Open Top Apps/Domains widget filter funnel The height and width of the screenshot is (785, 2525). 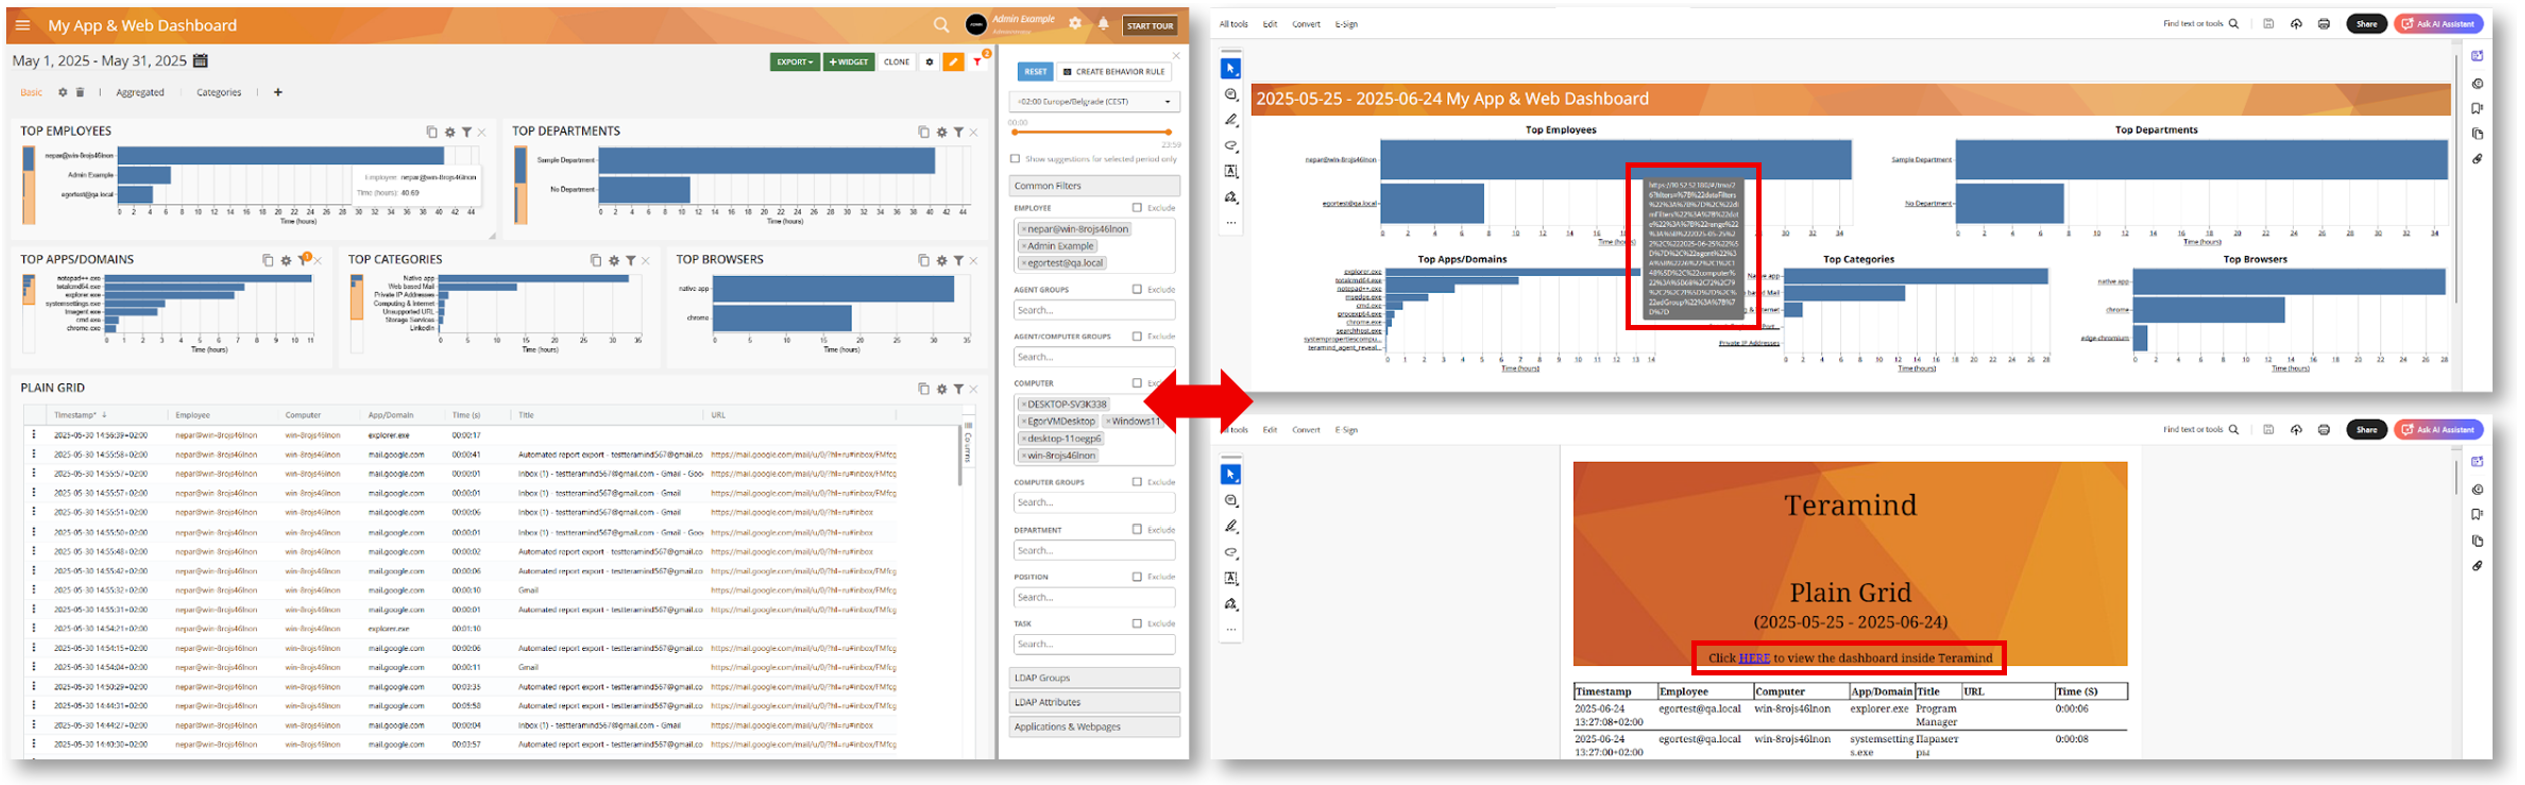(303, 260)
